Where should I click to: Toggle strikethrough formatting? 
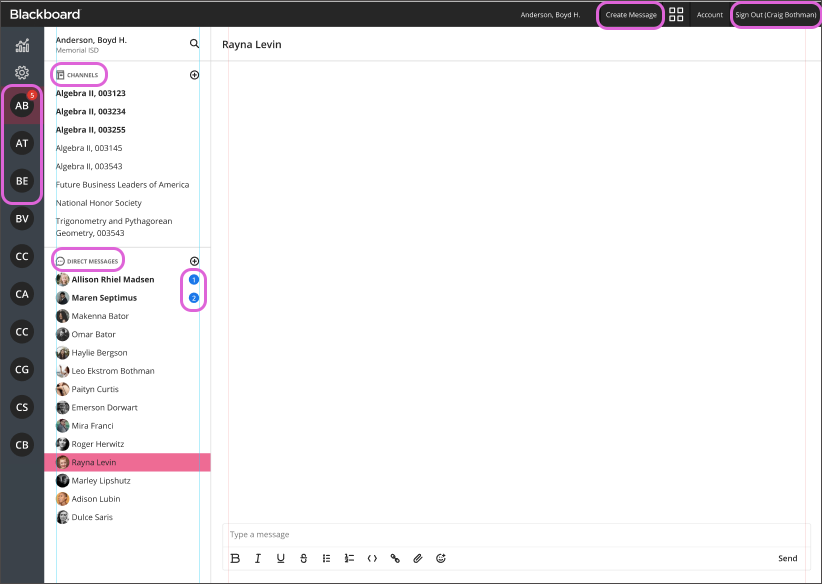304,558
